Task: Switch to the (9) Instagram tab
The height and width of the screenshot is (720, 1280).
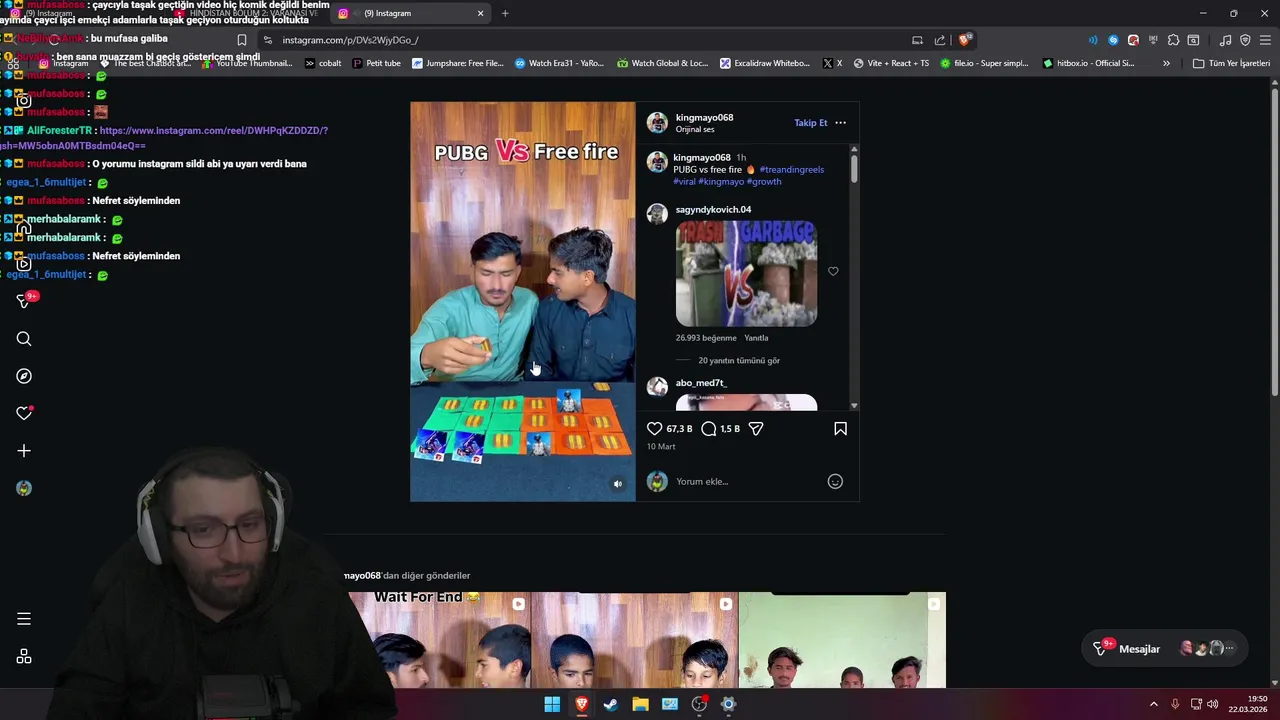Action: coord(411,13)
